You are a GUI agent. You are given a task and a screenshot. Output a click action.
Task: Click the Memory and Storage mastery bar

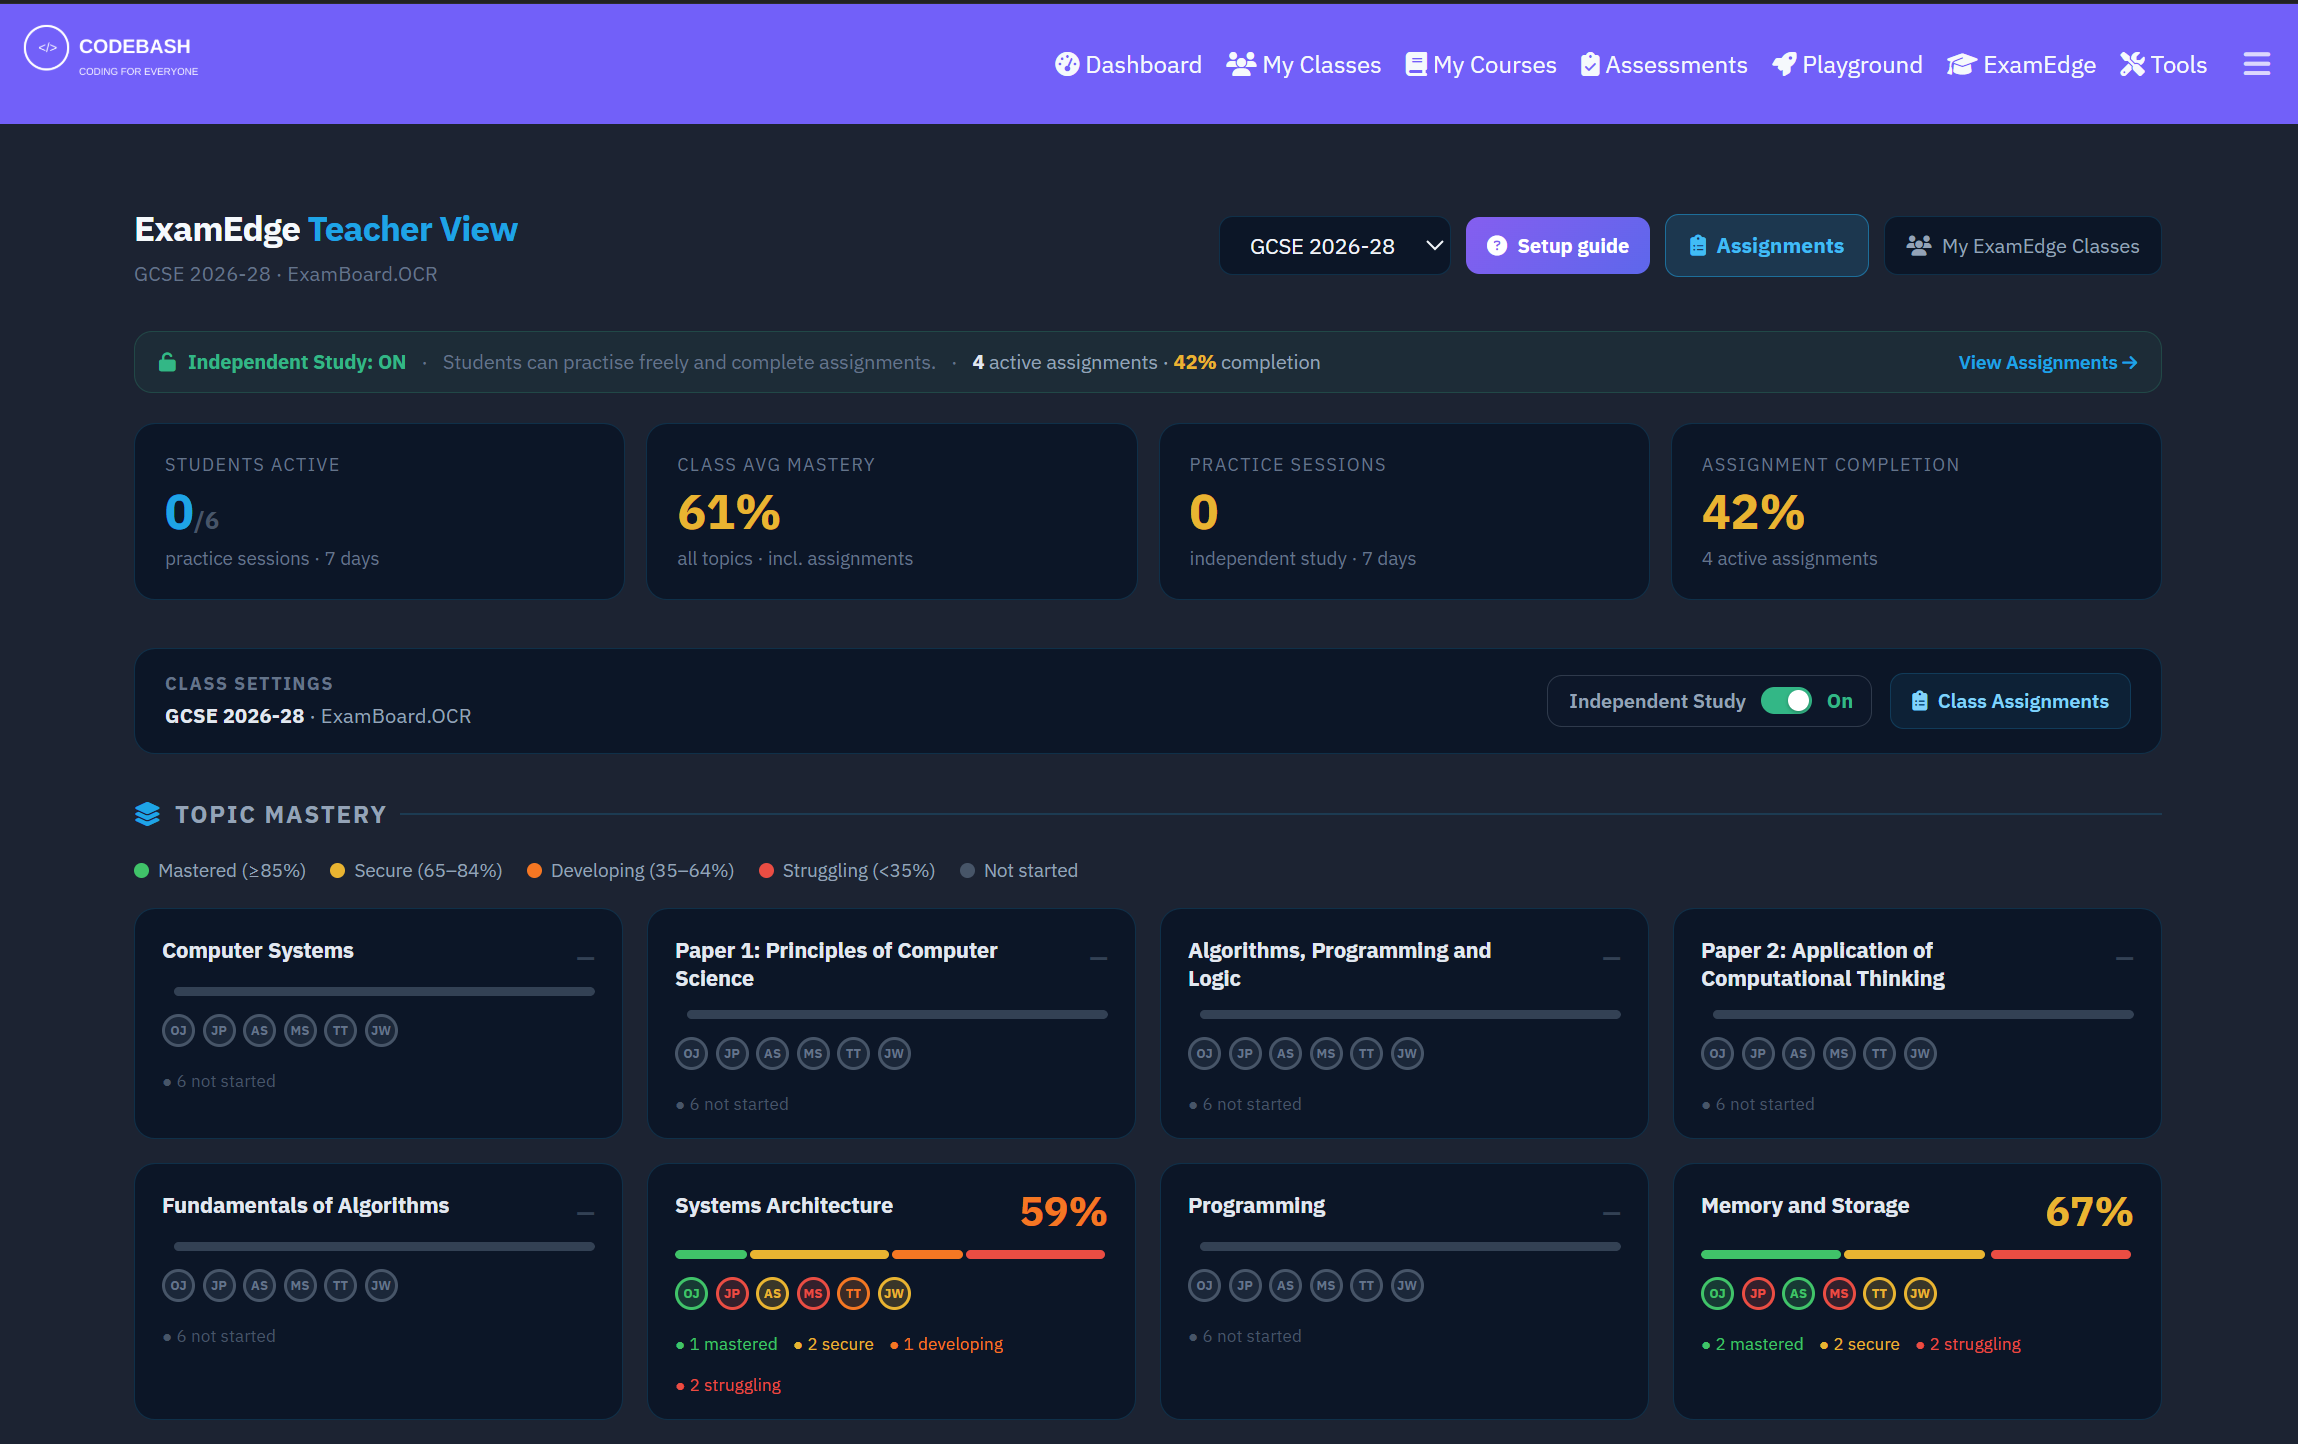click(x=1916, y=1254)
